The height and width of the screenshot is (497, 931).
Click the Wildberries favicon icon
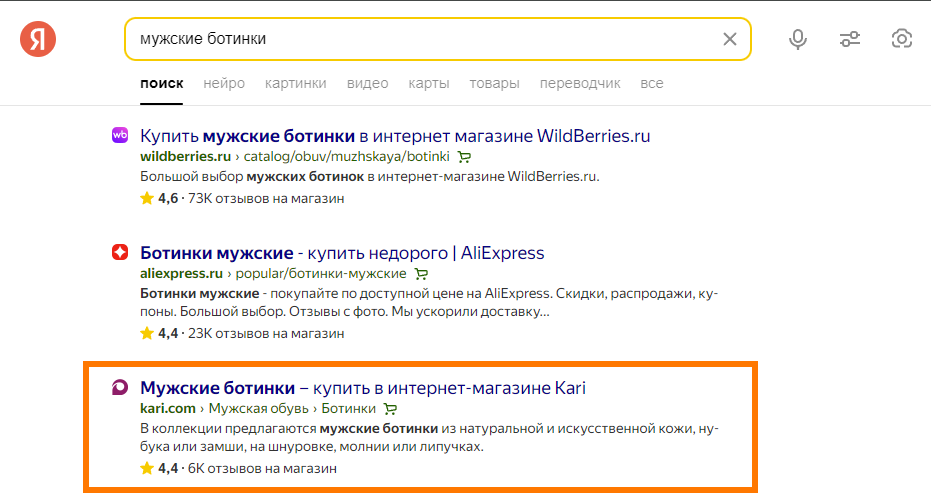click(120, 135)
